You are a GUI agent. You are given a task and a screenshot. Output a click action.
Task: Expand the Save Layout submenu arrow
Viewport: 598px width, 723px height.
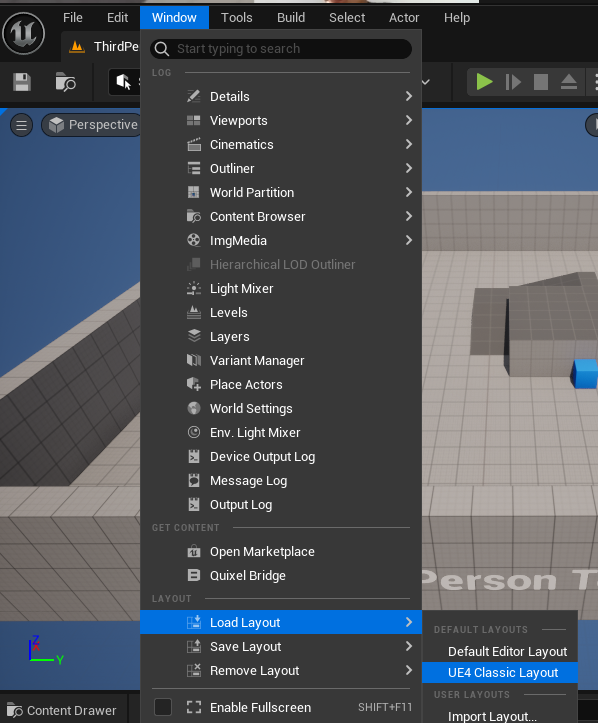(x=409, y=646)
